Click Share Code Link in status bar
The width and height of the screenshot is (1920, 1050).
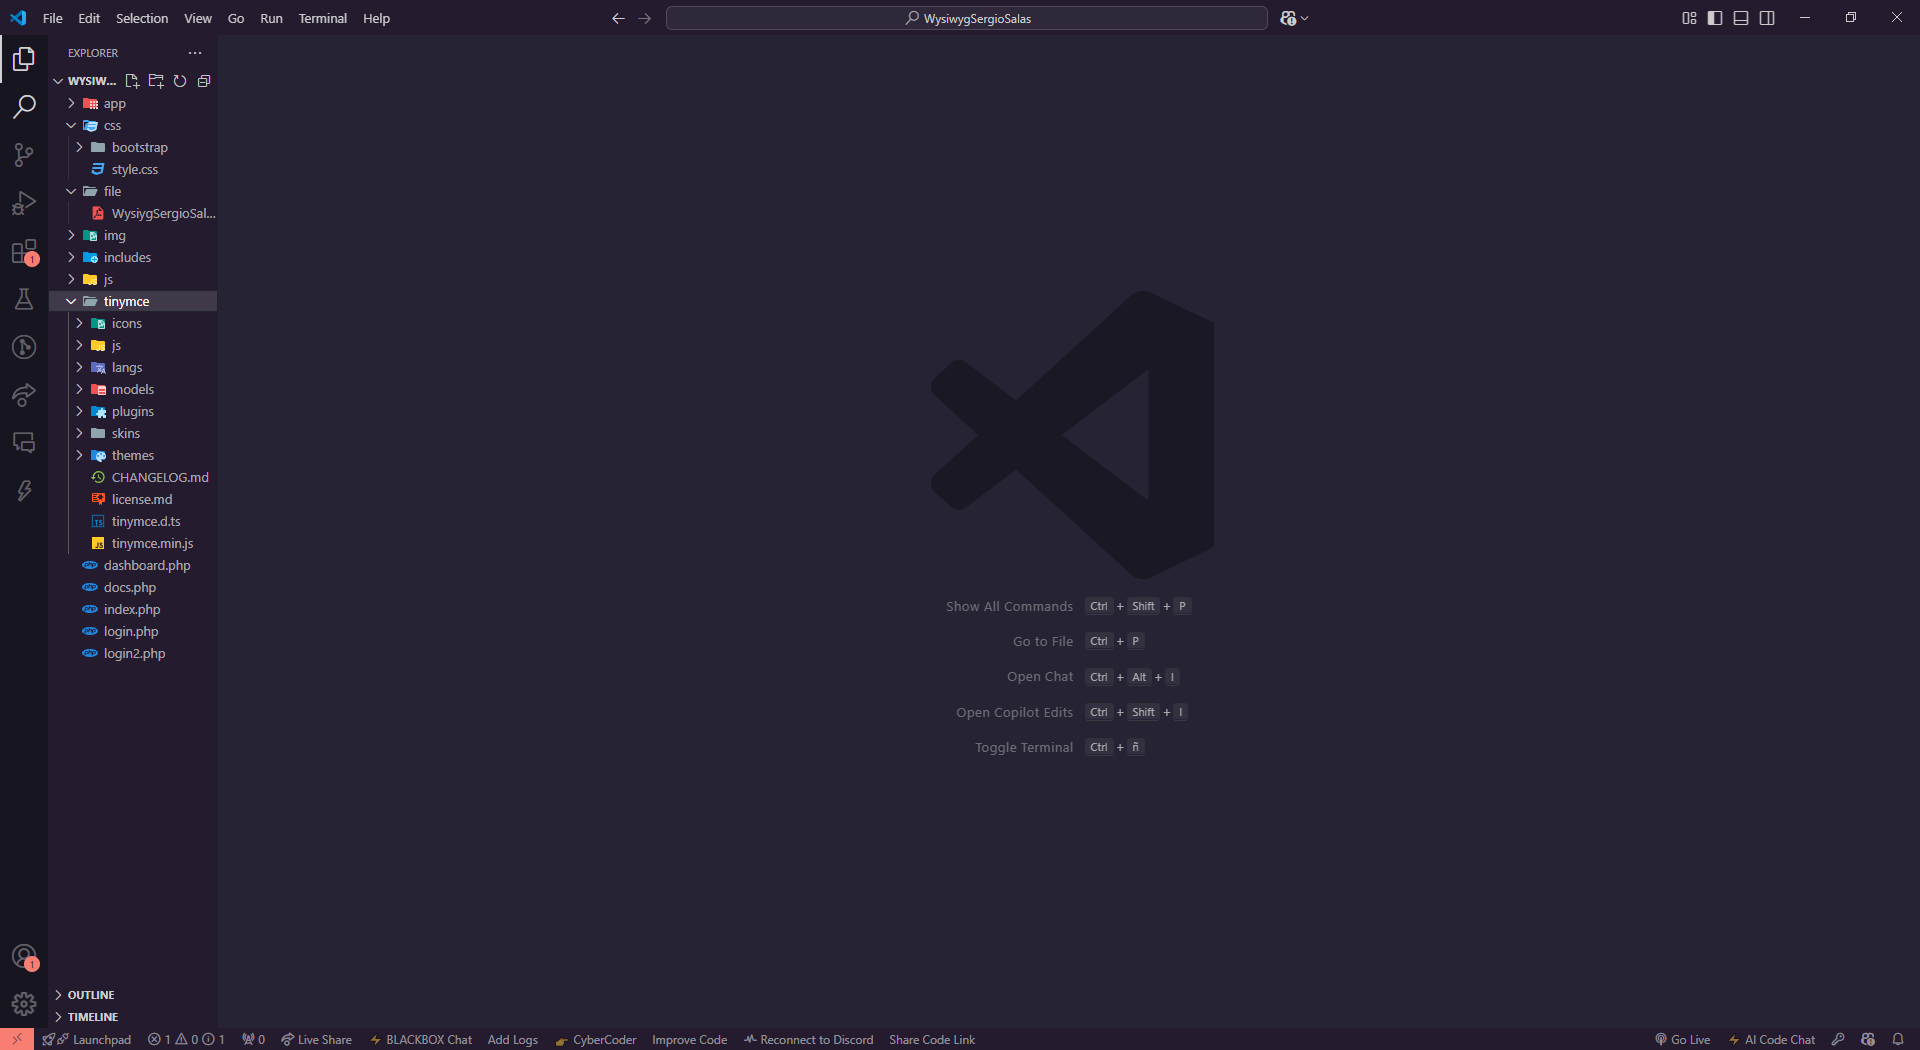932,1040
